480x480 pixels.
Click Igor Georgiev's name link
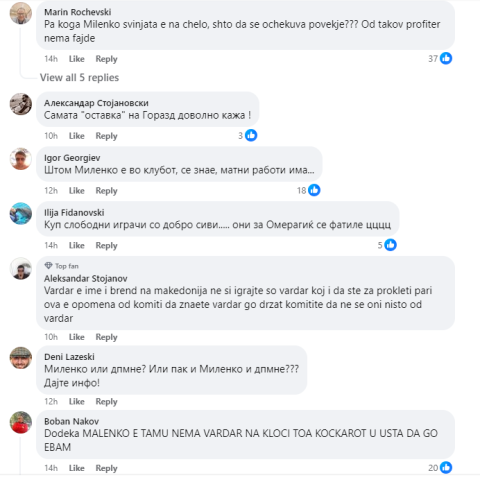pos(72,158)
